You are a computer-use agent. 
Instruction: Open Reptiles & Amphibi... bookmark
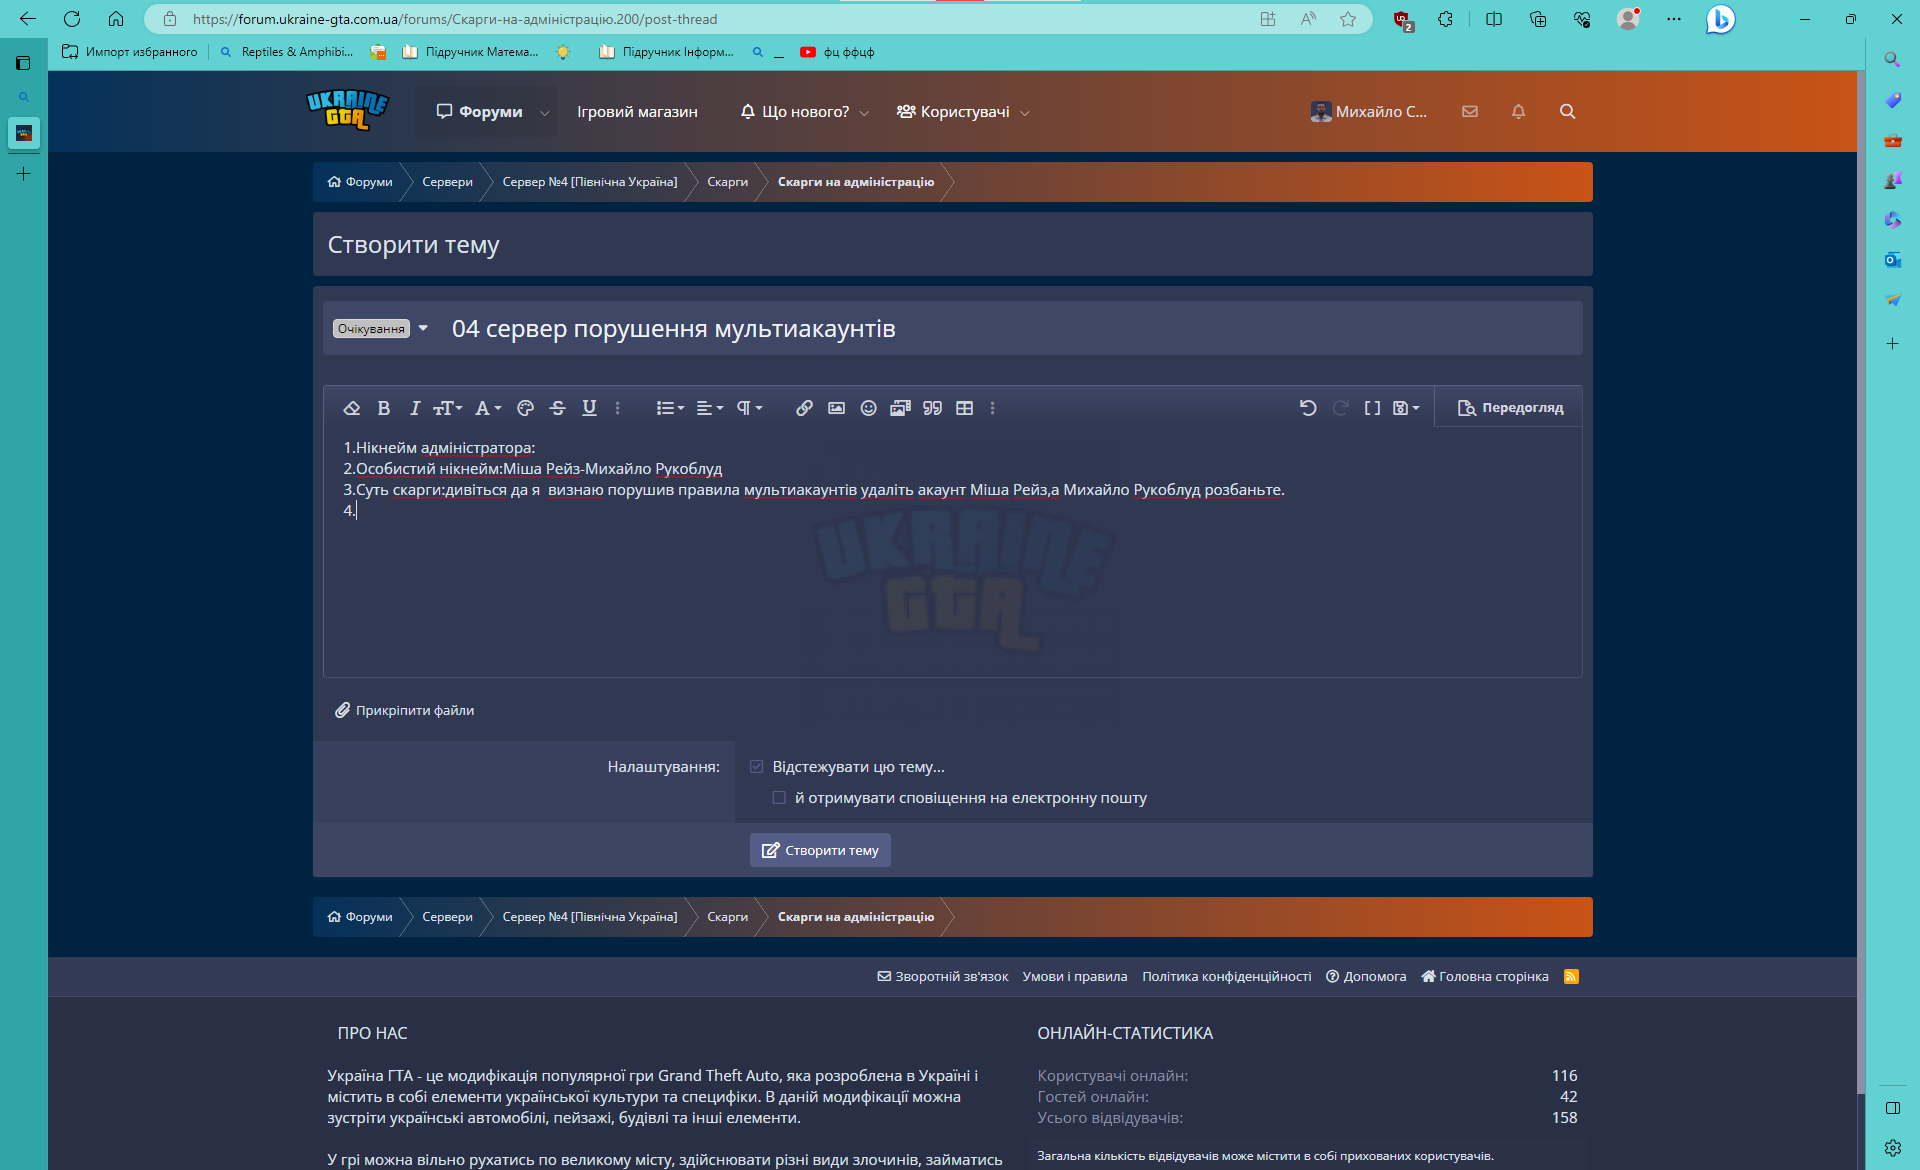286,52
